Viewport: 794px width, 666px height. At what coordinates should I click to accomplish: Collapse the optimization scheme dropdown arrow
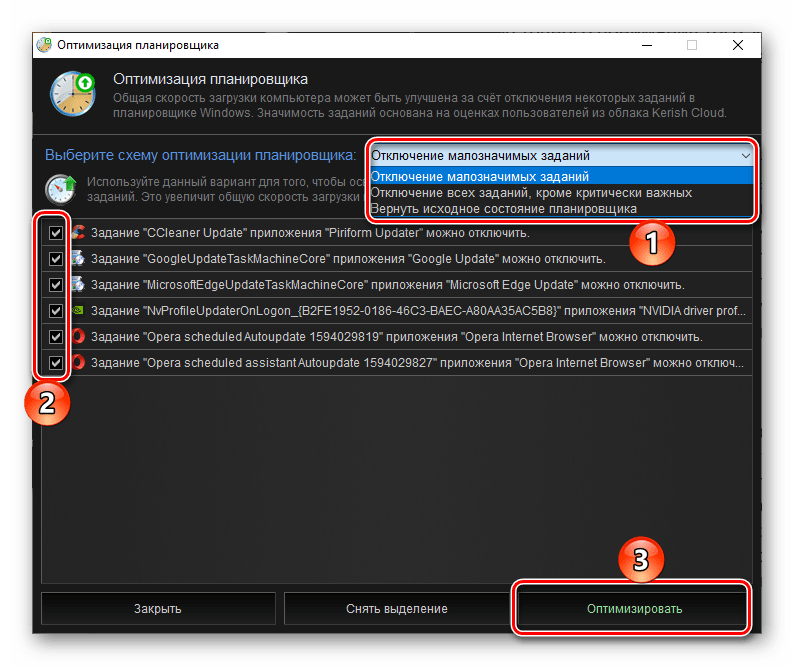click(x=745, y=156)
